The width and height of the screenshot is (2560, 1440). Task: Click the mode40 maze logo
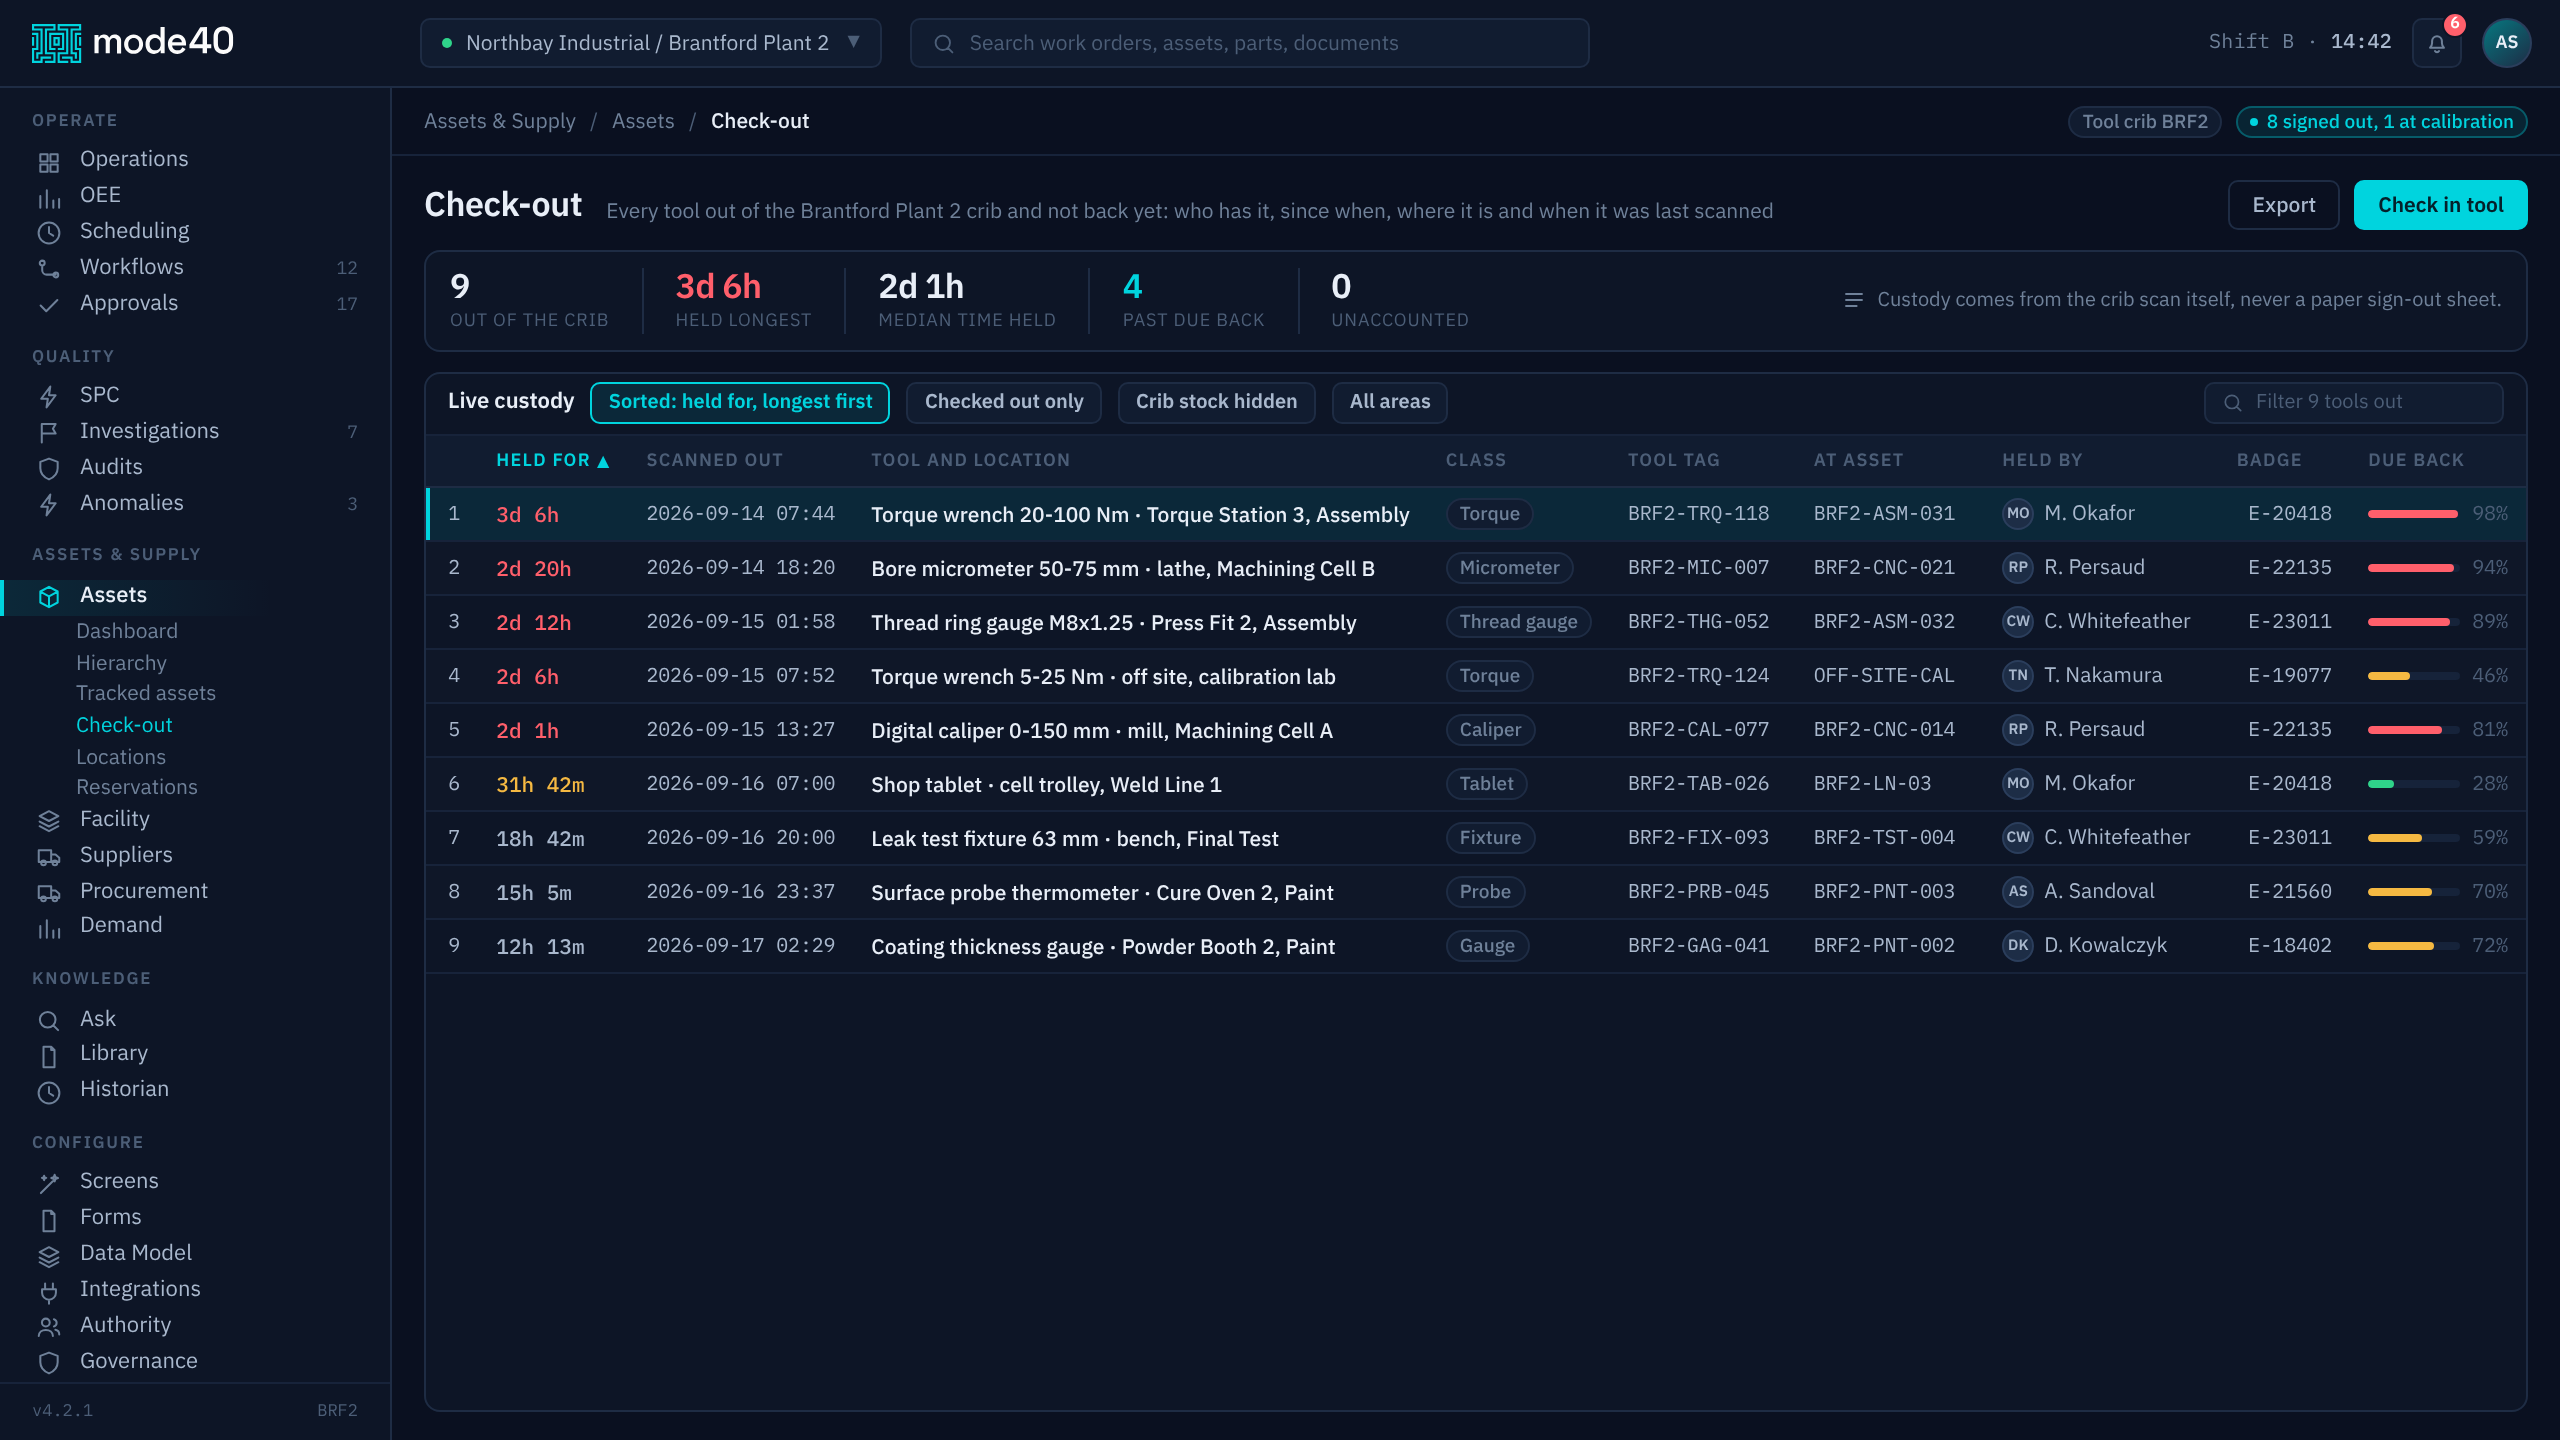[x=56, y=42]
